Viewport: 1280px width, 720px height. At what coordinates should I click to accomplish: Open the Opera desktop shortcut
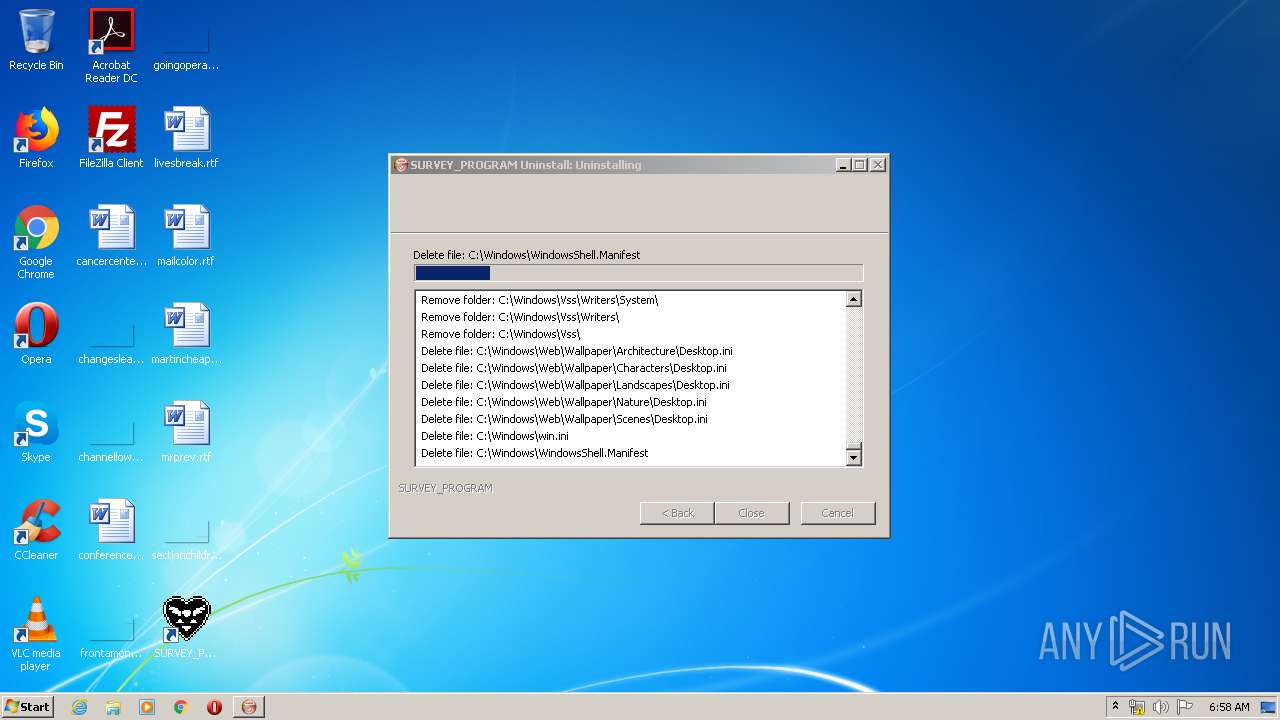(36, 334)
